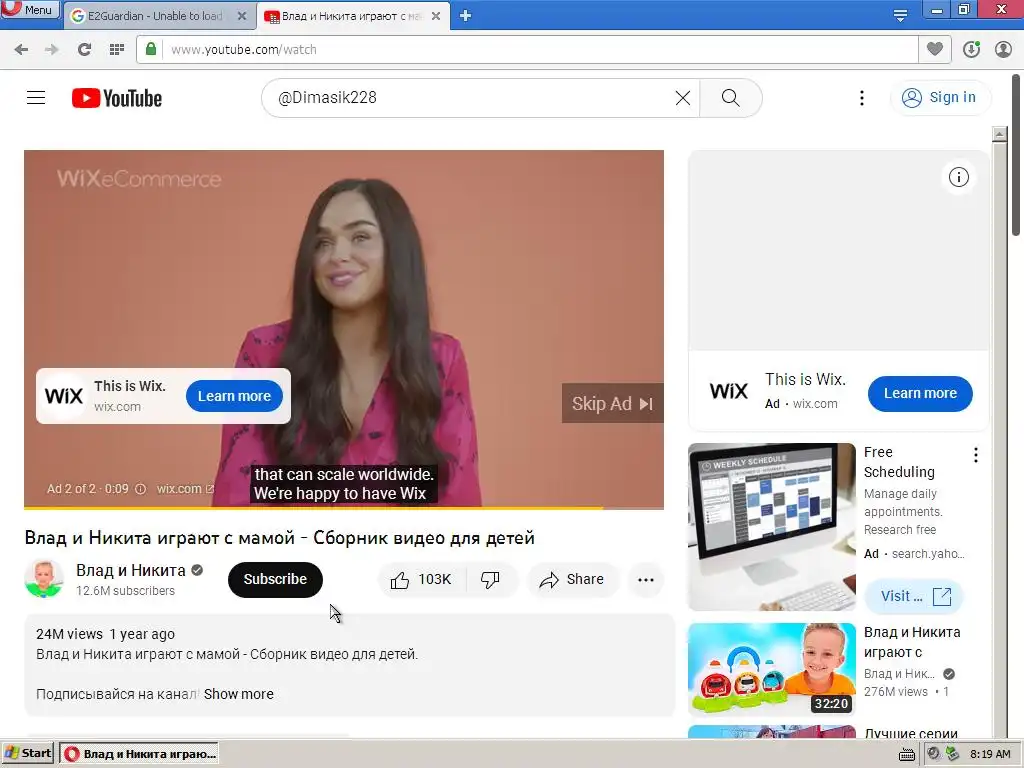The width and height of the screenshot is (1024, 768).
Task: Open the wix.com link in video player
Action: click(185, 489)
